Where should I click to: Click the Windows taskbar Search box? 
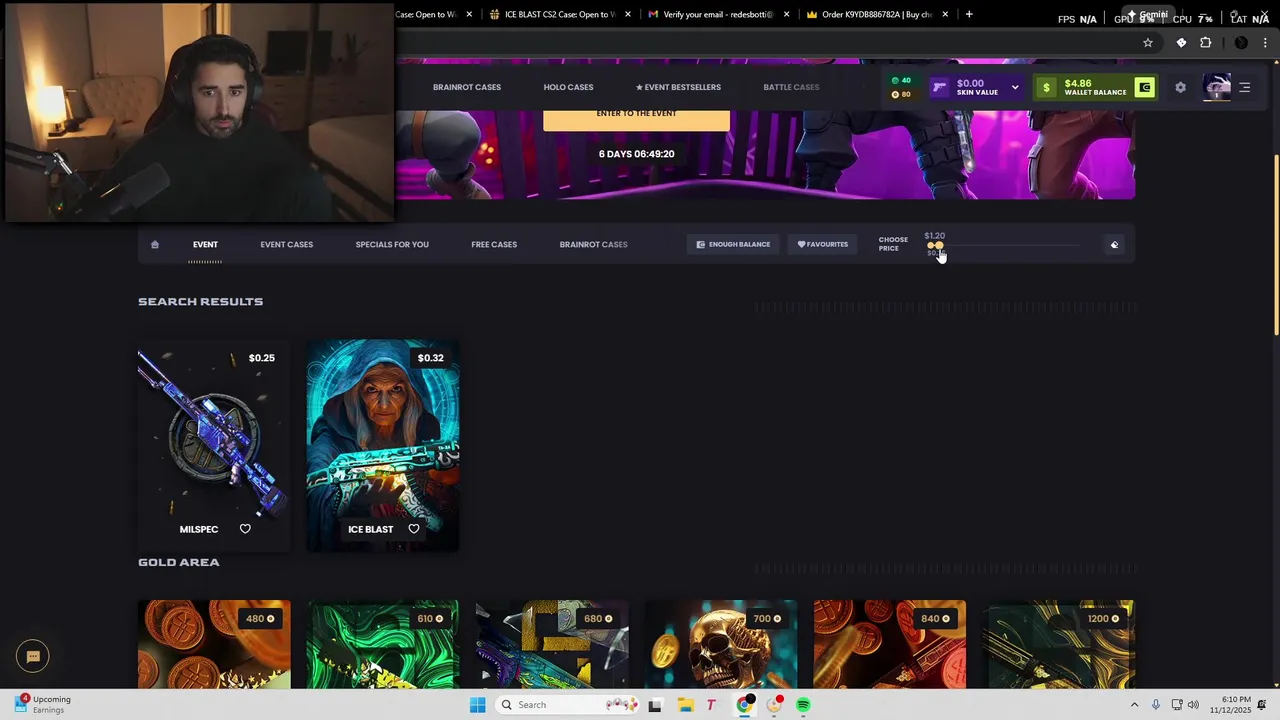(x=567, y=705)
